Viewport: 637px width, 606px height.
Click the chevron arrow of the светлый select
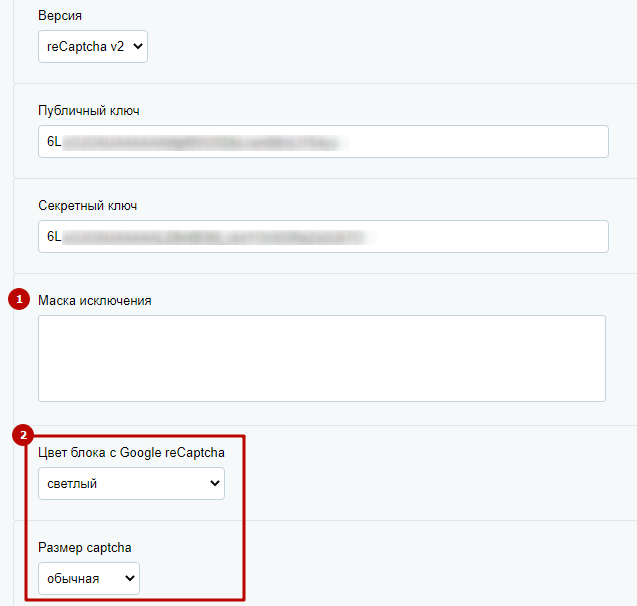tap(214, 483)
